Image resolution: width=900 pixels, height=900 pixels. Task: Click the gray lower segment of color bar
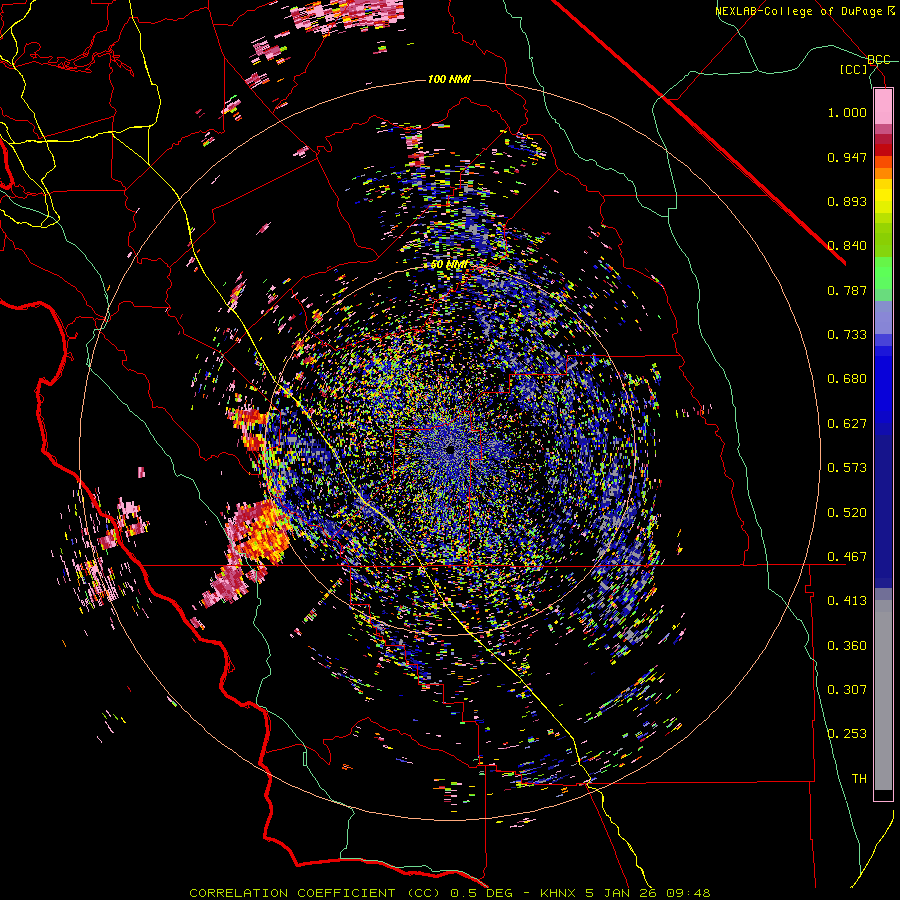click(x=883, y=695)
